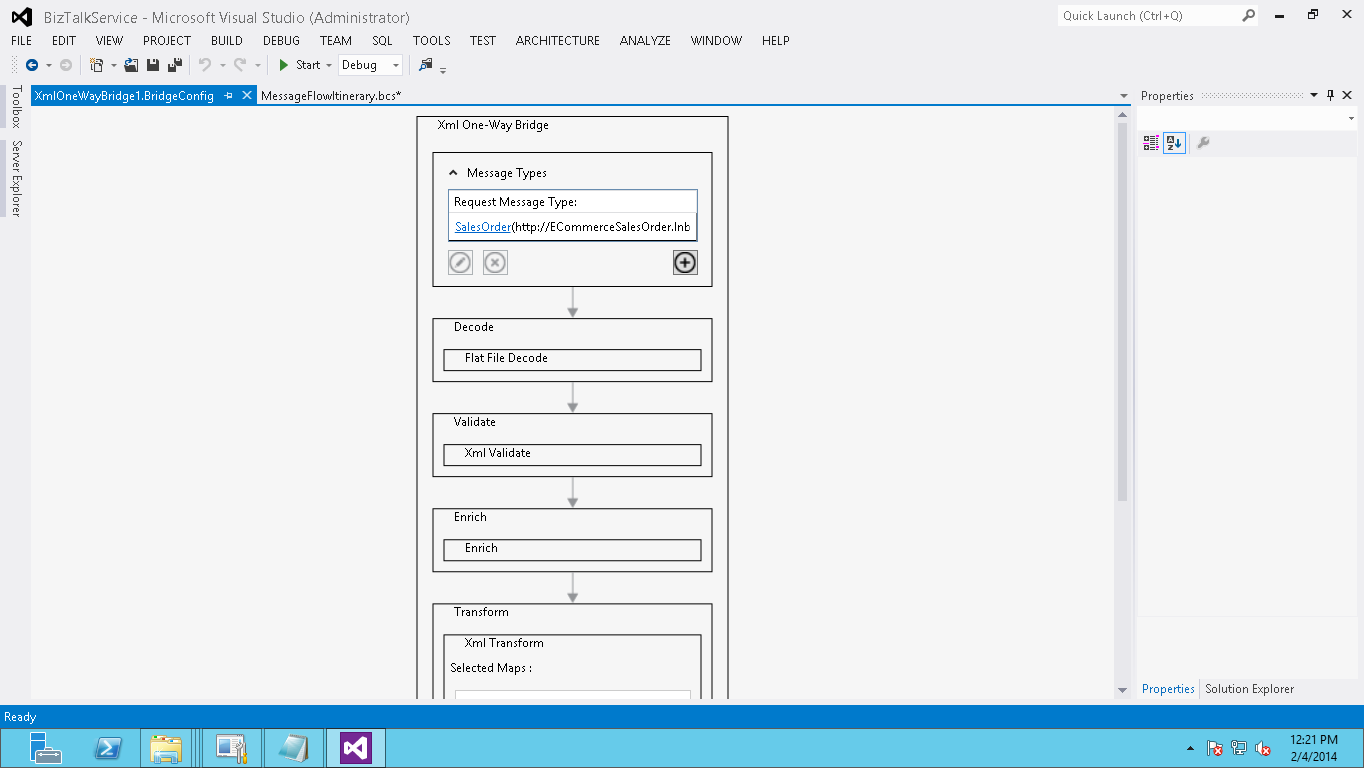Open Server Manager from the taskbar
Viewport: 1364px width, 768px height.
point(45,748)
